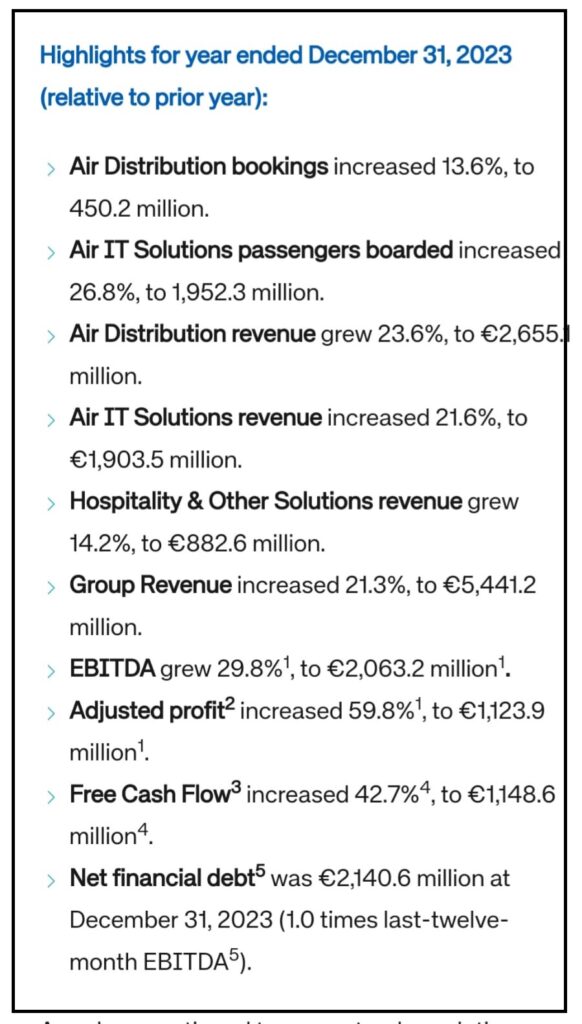
Task: Click the Highlights for year ended heading
Action: click(276, 56)
